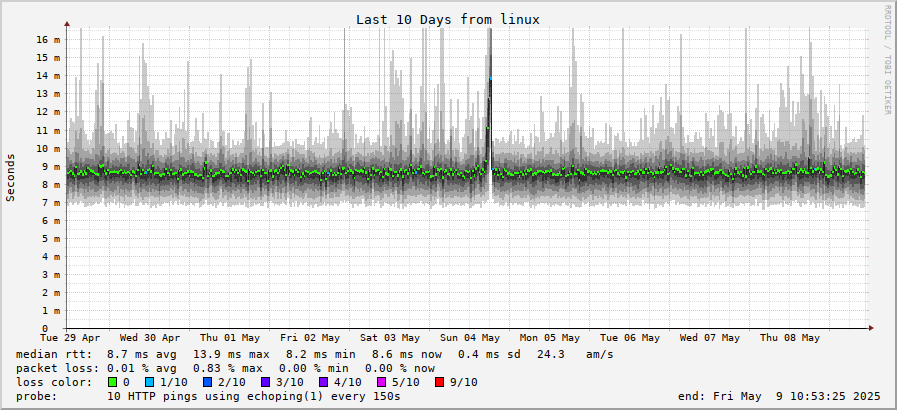Click the purple 4/10 loss swatch
Viewport: 897px width, 410px height.
point(323,382)
